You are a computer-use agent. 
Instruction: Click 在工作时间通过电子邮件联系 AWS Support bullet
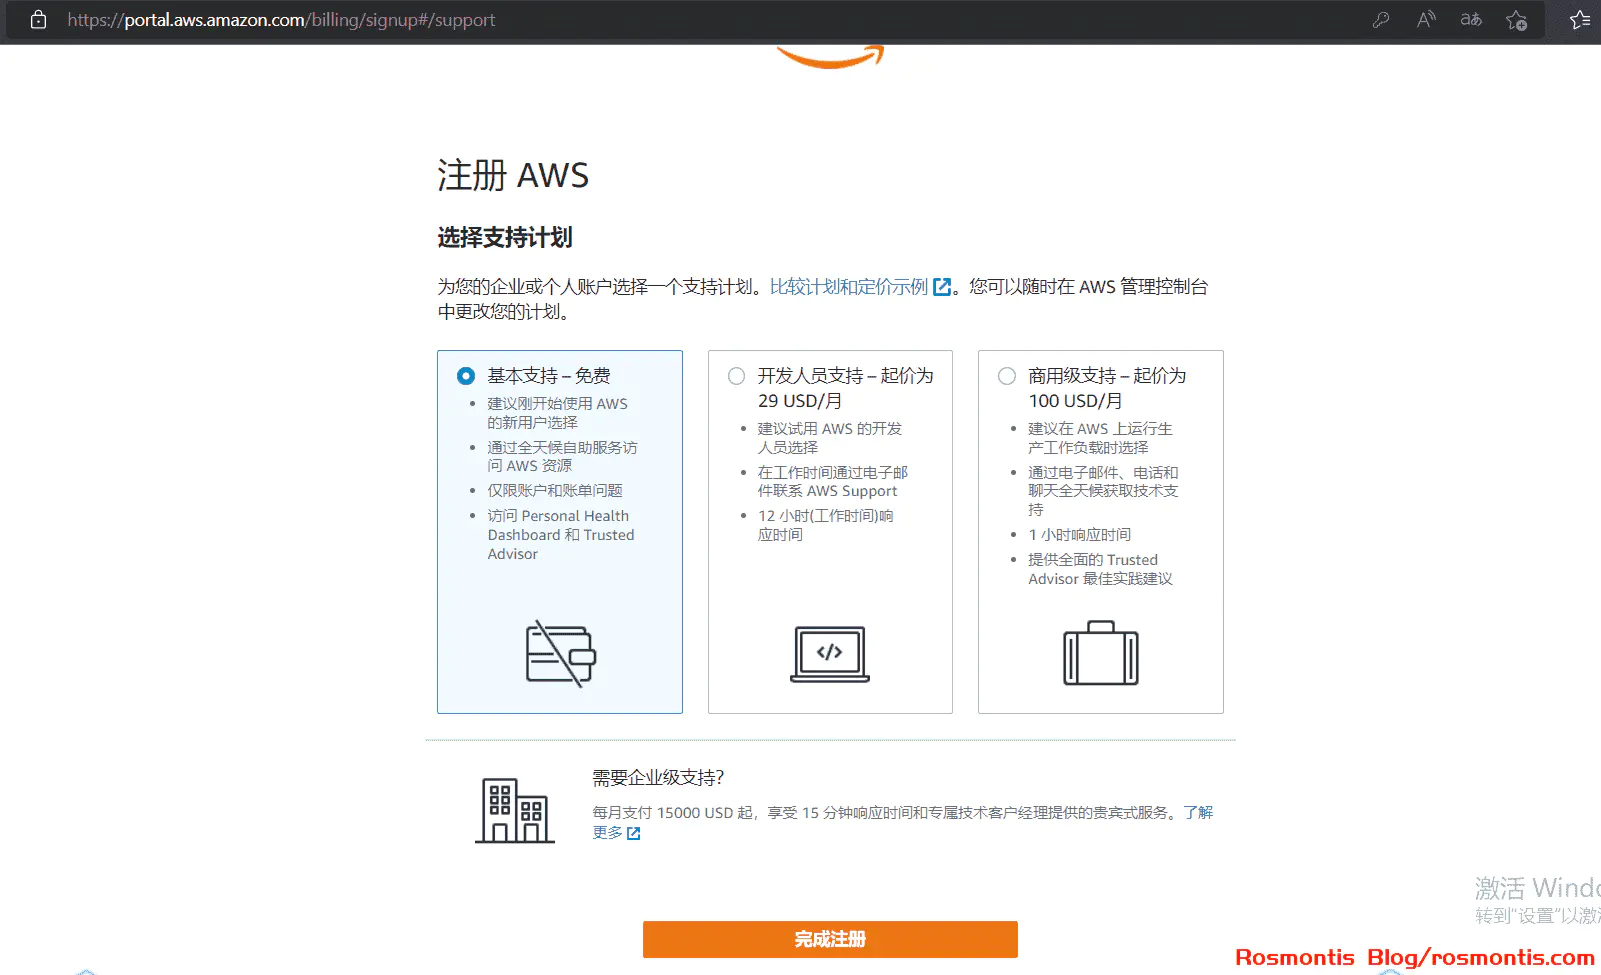pyautogui.click(x=832, y=481)
